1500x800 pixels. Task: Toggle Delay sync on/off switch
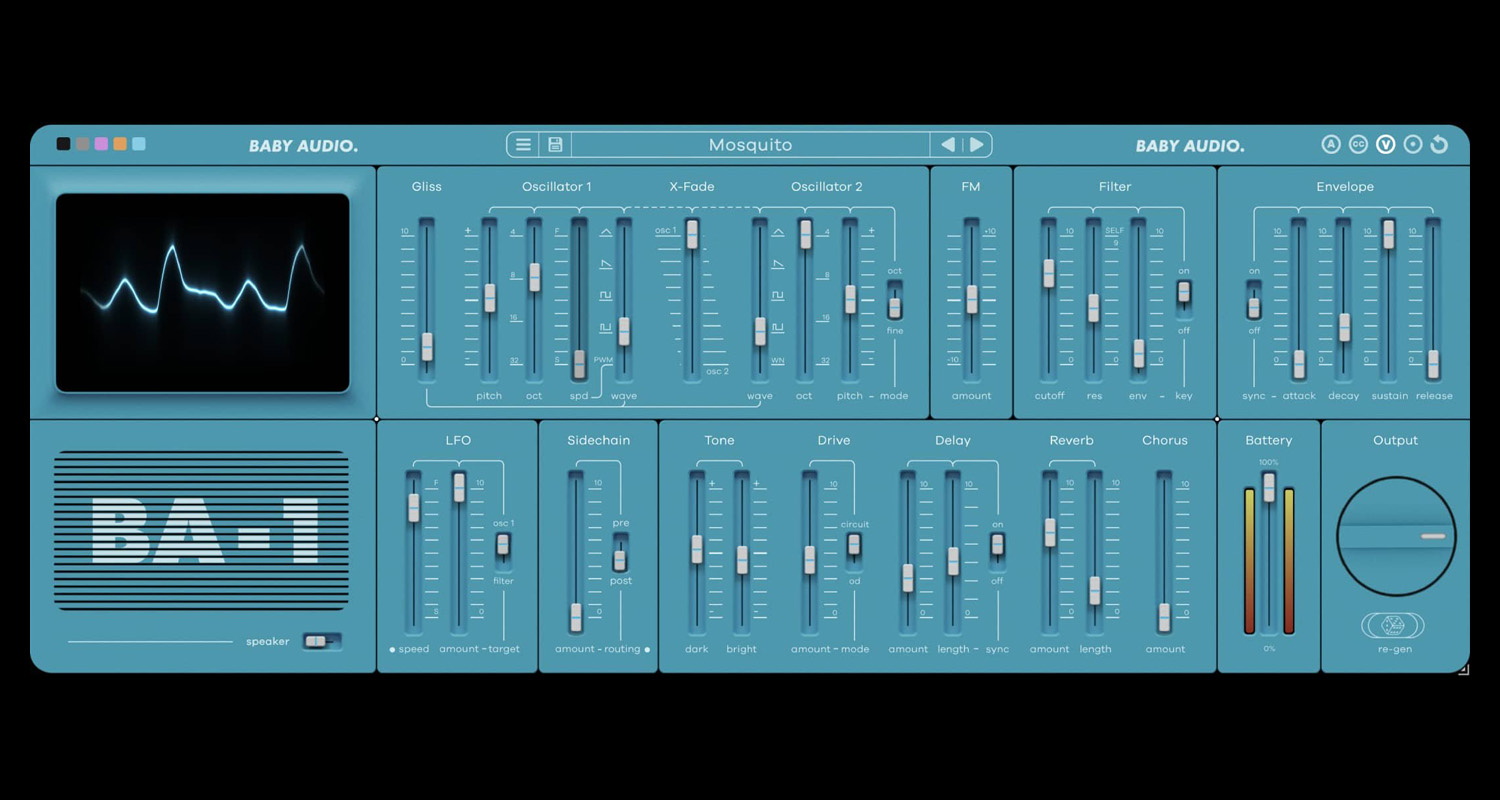click(997, 552)
